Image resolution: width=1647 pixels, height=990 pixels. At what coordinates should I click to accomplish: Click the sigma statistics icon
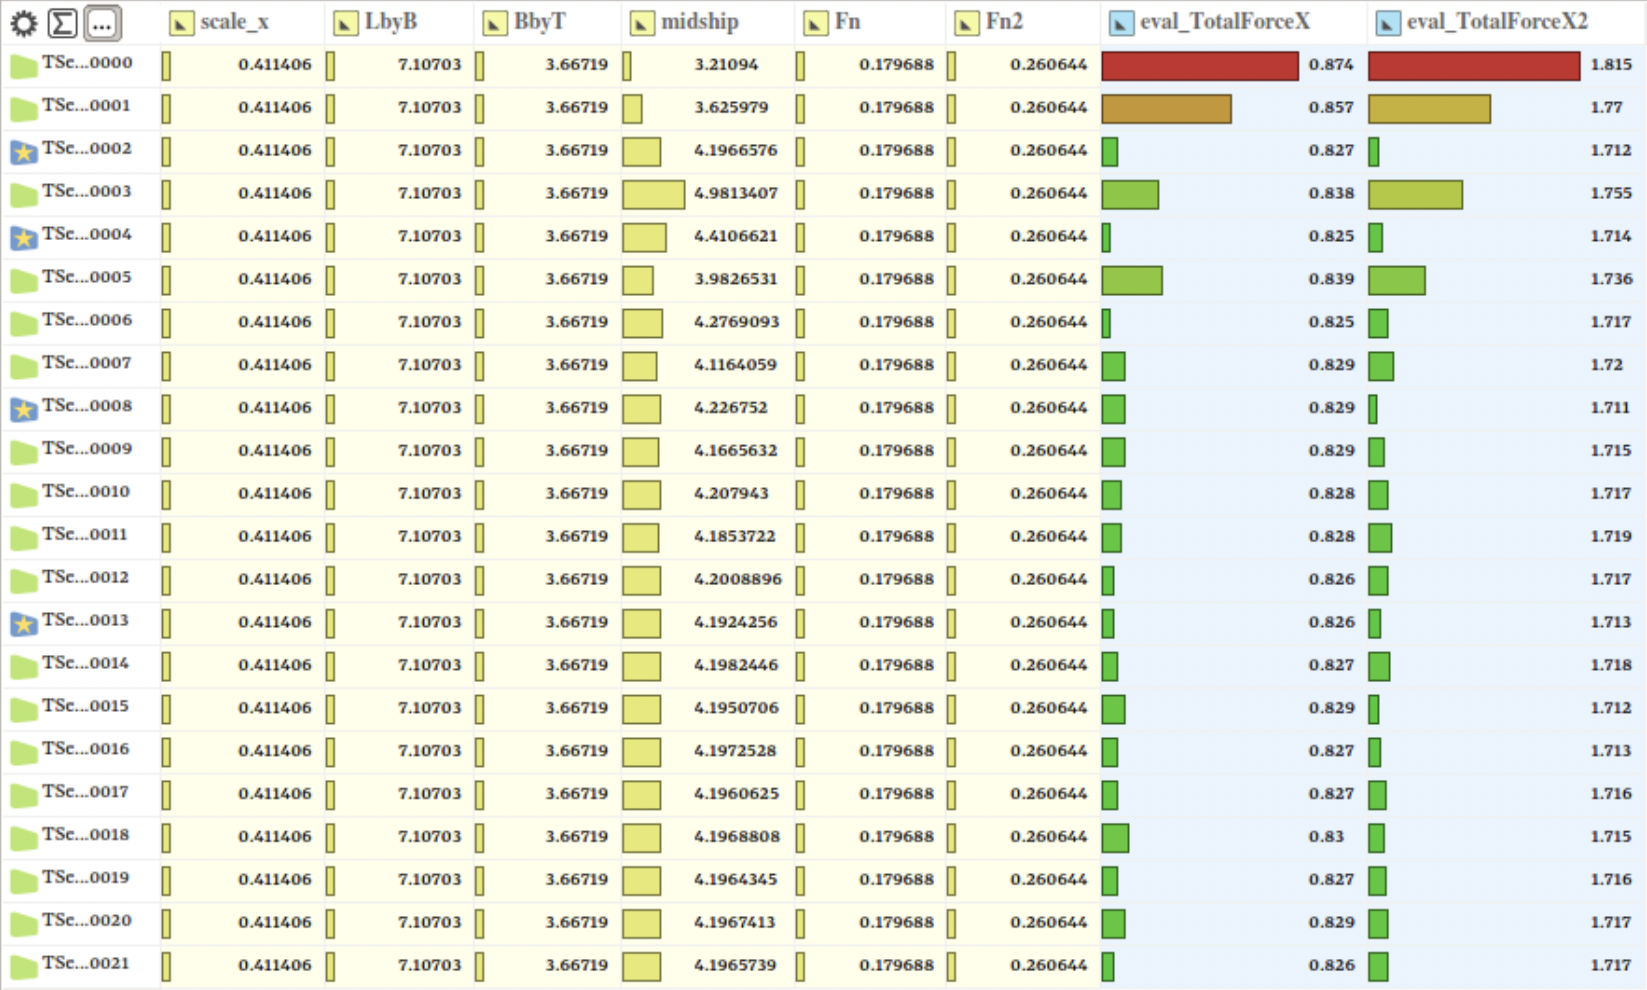point(63,23)
